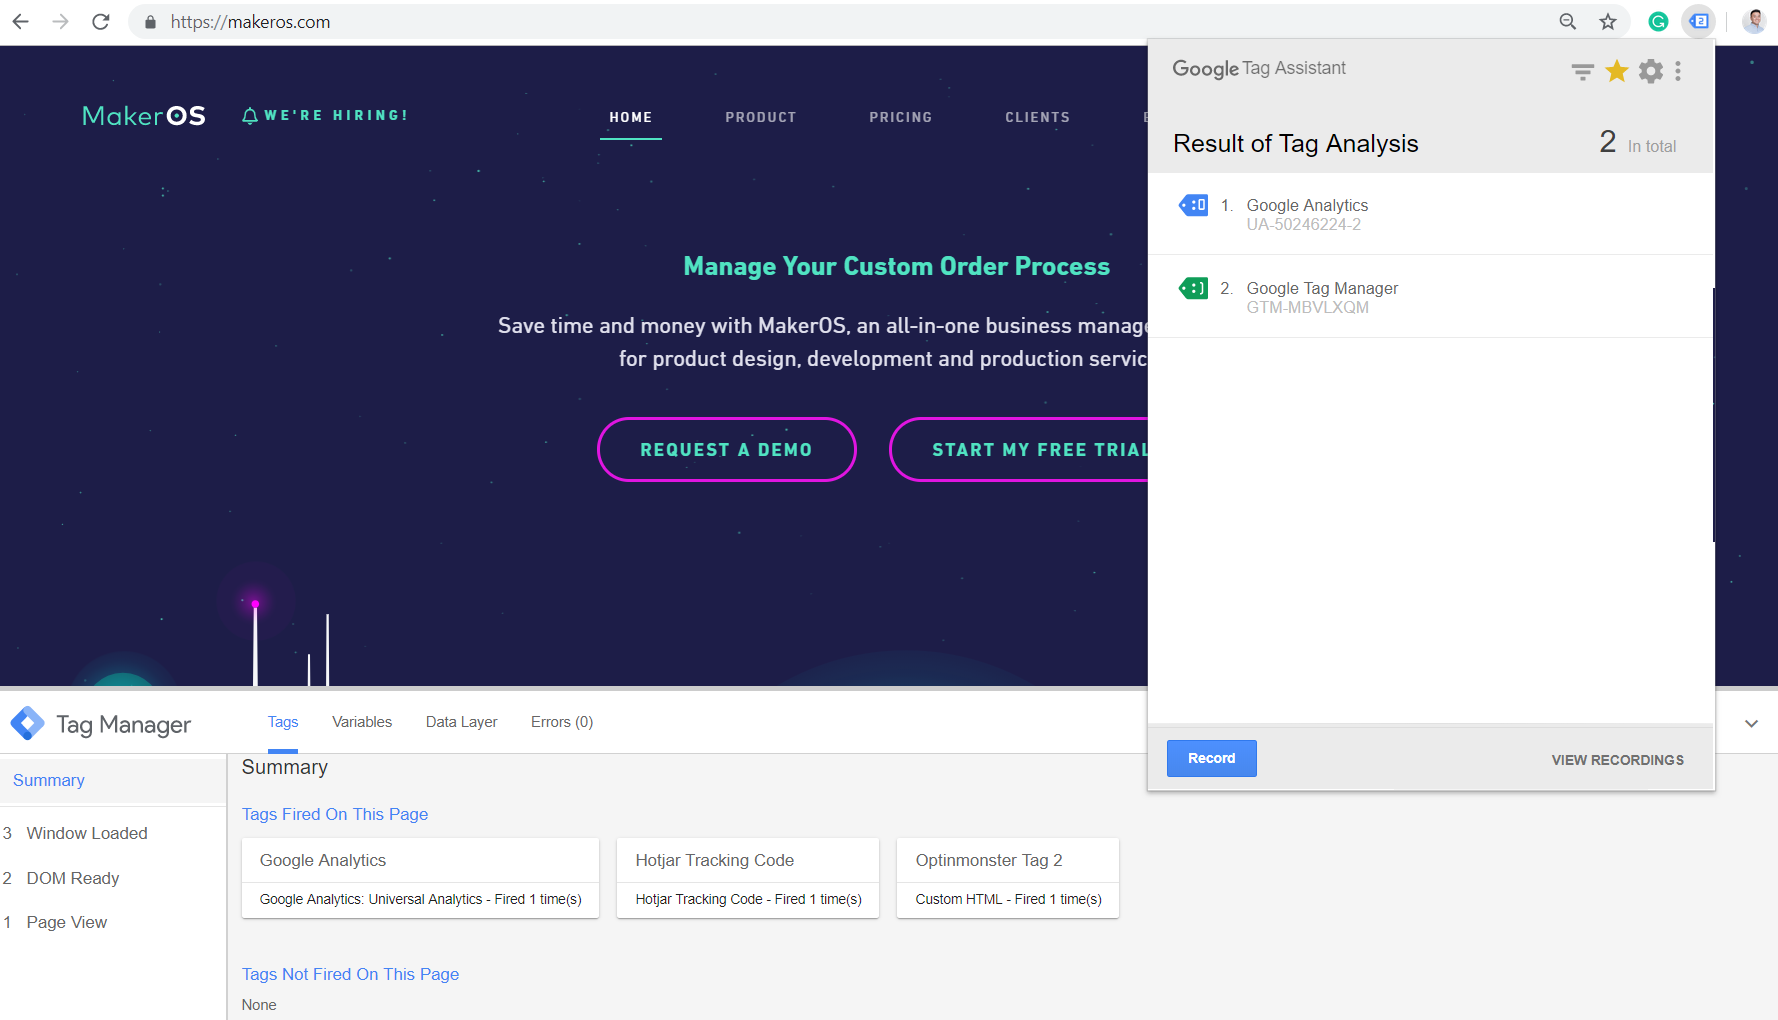Collapse the Tag Manager debug panel chevron
This screenshot has height=1020, width=1778.
pos(1751,723)
